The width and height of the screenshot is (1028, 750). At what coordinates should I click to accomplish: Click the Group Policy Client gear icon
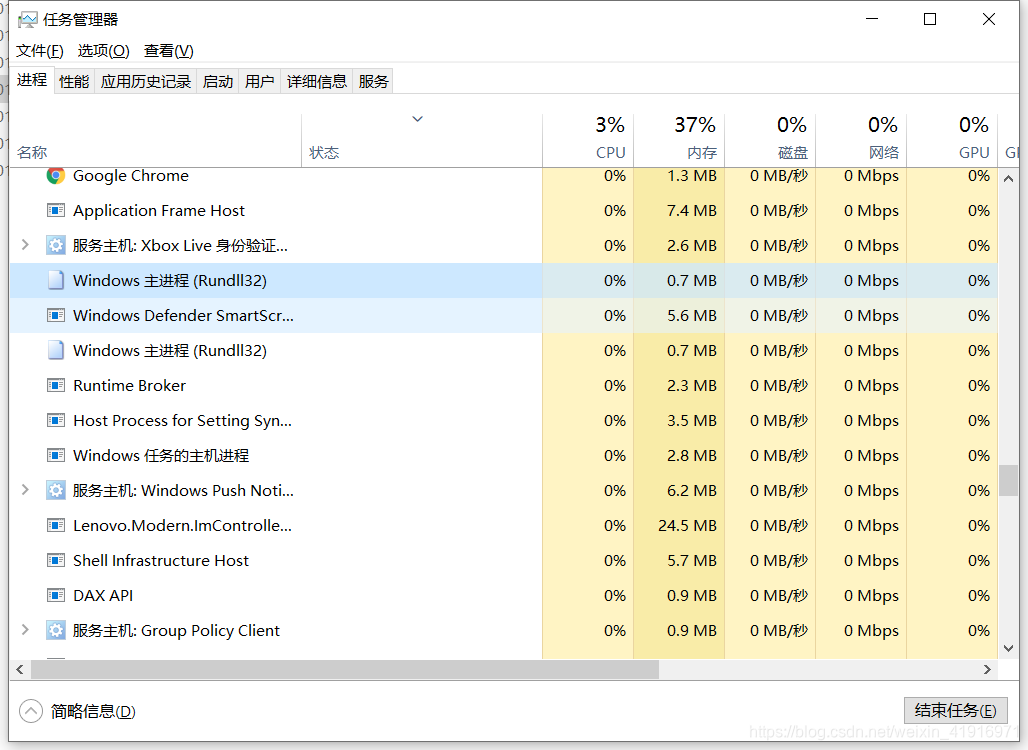(56, 630)
